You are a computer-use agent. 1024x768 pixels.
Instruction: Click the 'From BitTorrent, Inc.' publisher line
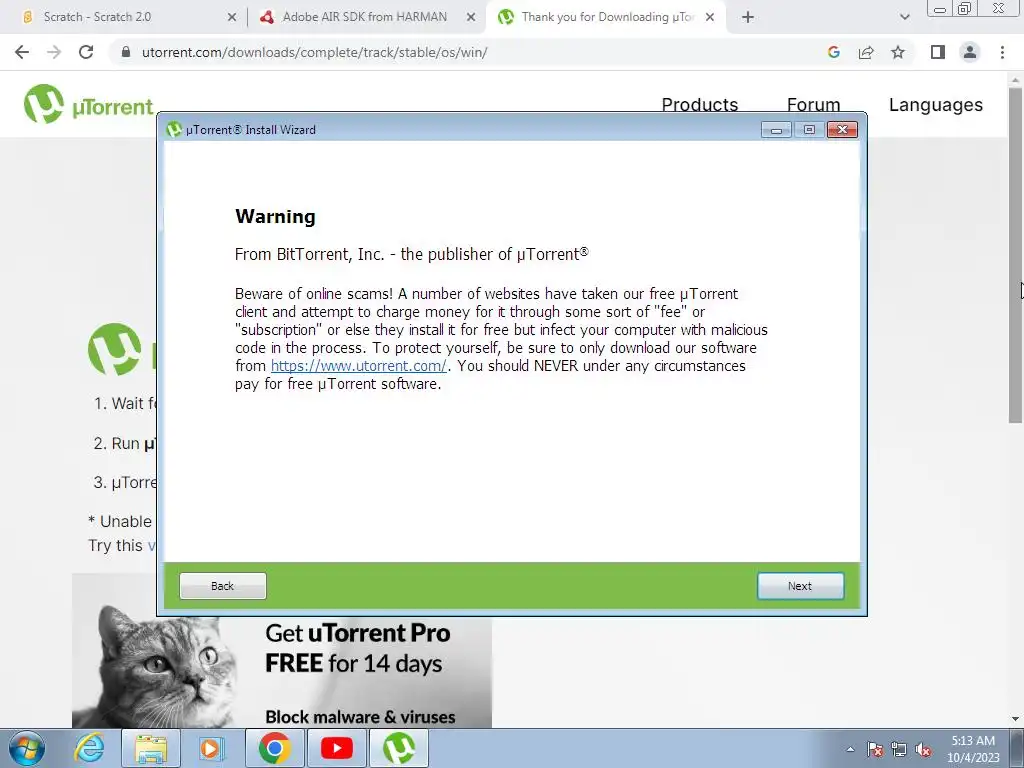[x=411, y=254]
